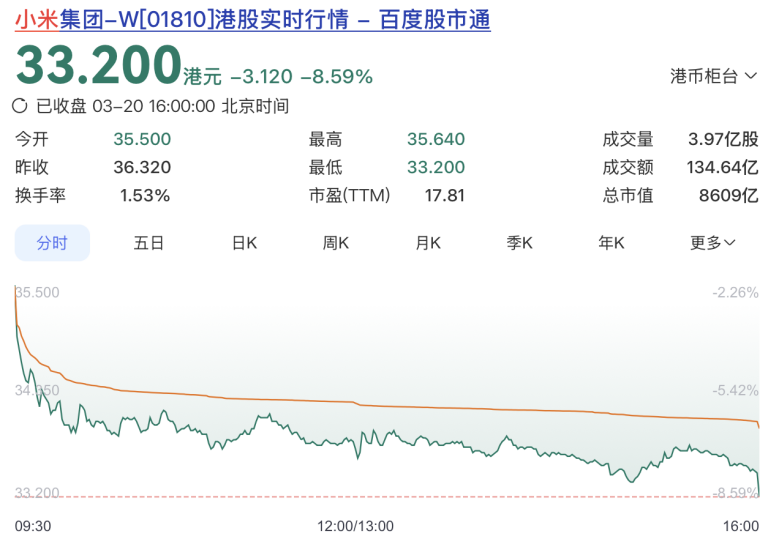Image resolution: width=779 pixels, height=547 pixels.
Task: Click the 09:30 time axis label
Action: (33, 526)
